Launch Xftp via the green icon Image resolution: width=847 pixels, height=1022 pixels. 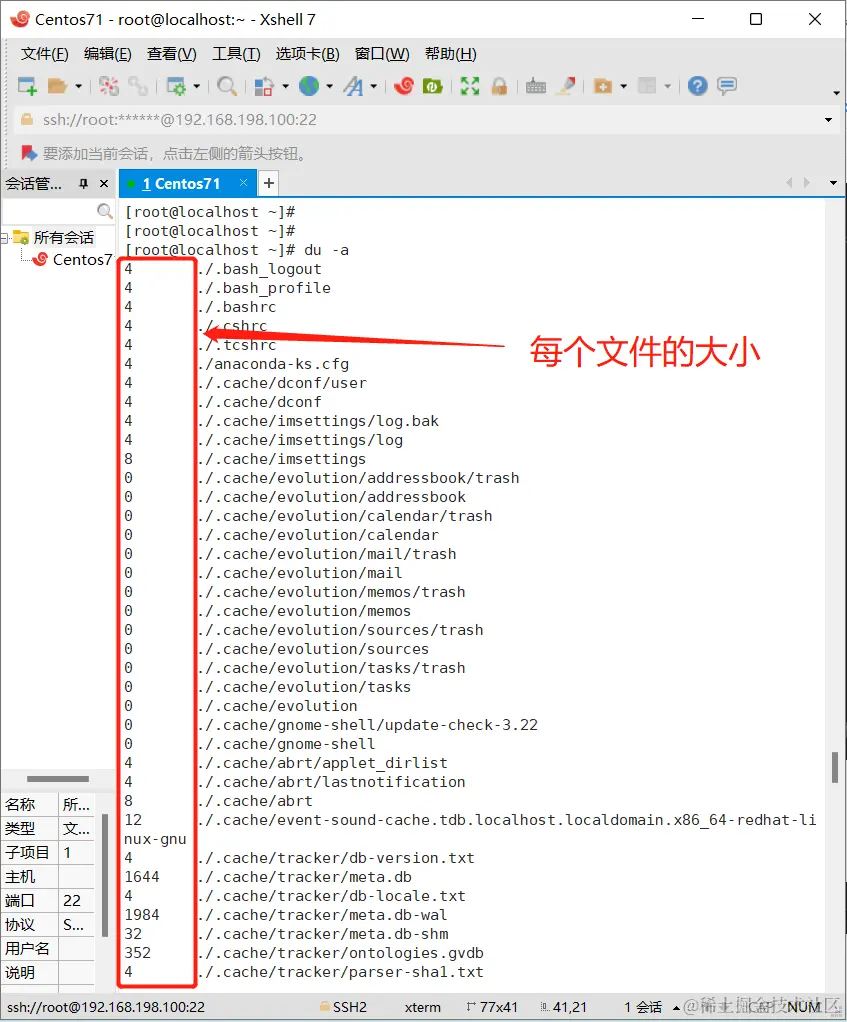coord(433,85)
